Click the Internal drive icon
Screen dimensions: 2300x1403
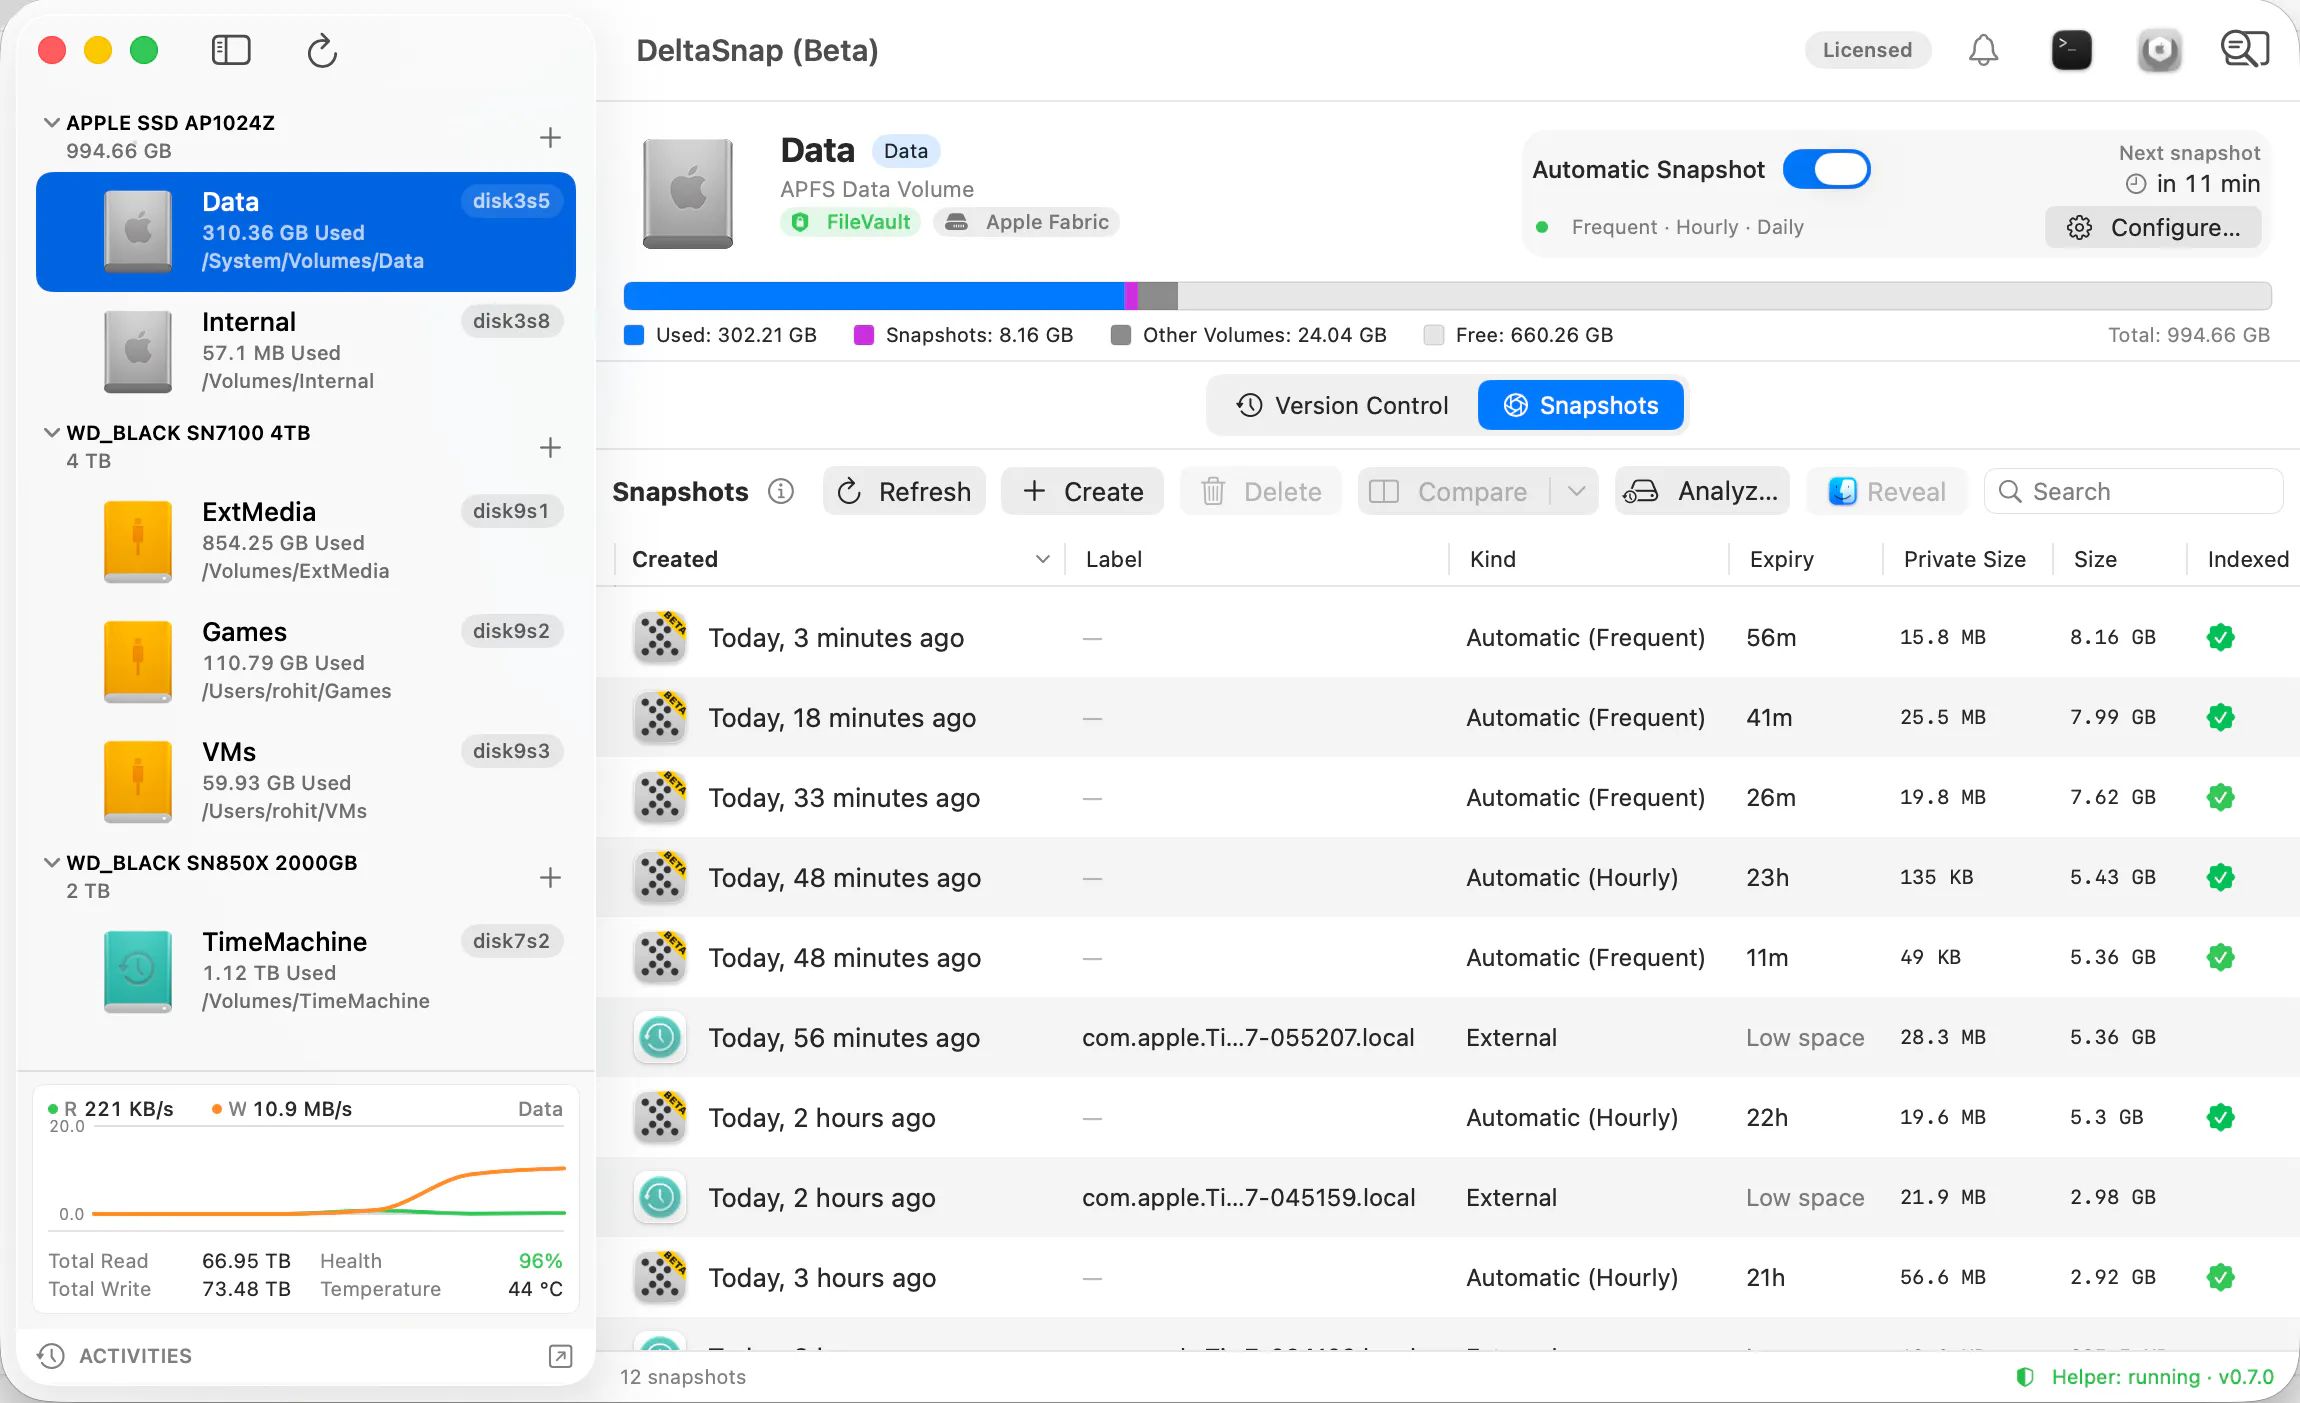coord(138,351)
